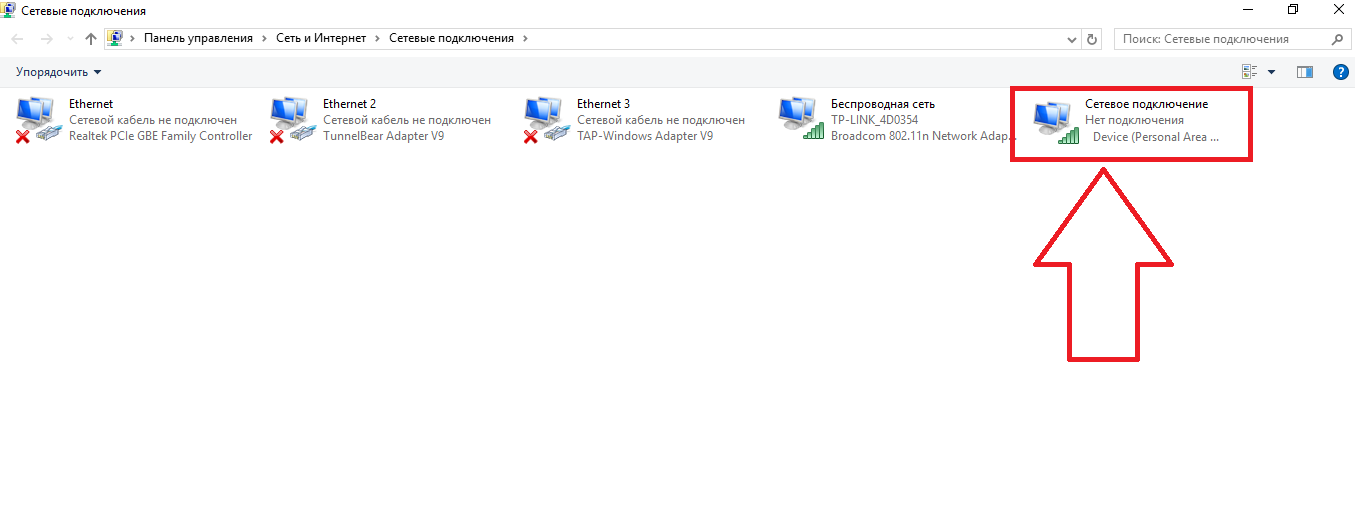Open the Упорядочить dropdown menu
1355x516 pixels.
coord(58,72)
